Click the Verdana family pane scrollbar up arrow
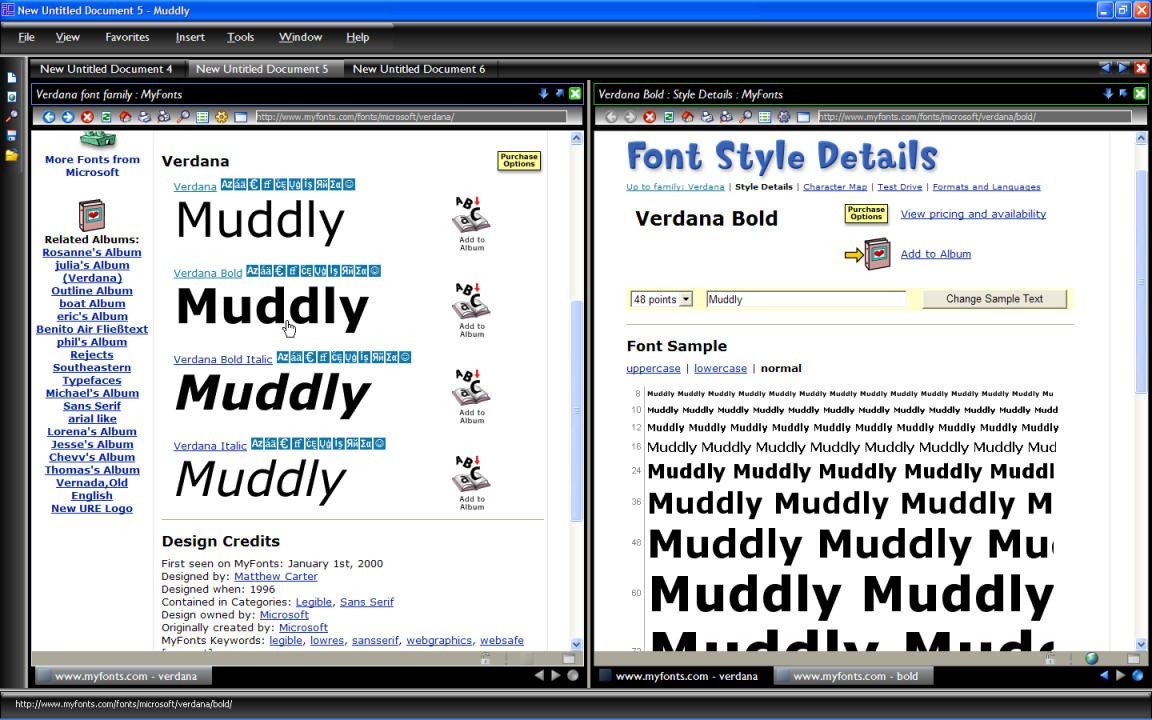The width and height of the screenshot is (1152, 720). 577,138
